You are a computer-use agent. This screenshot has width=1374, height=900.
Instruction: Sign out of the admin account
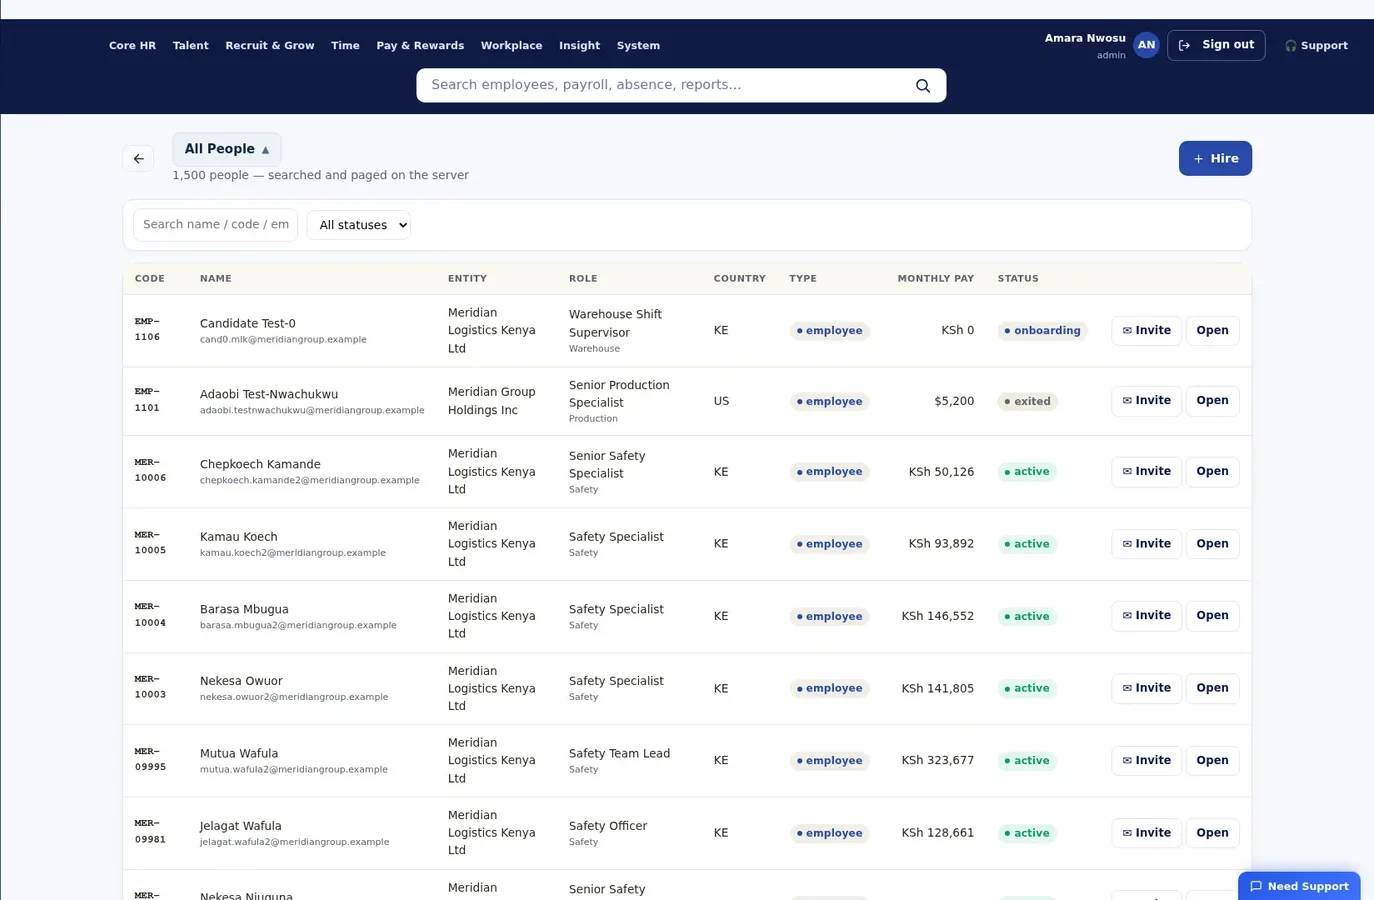[x=1216, y=45]
